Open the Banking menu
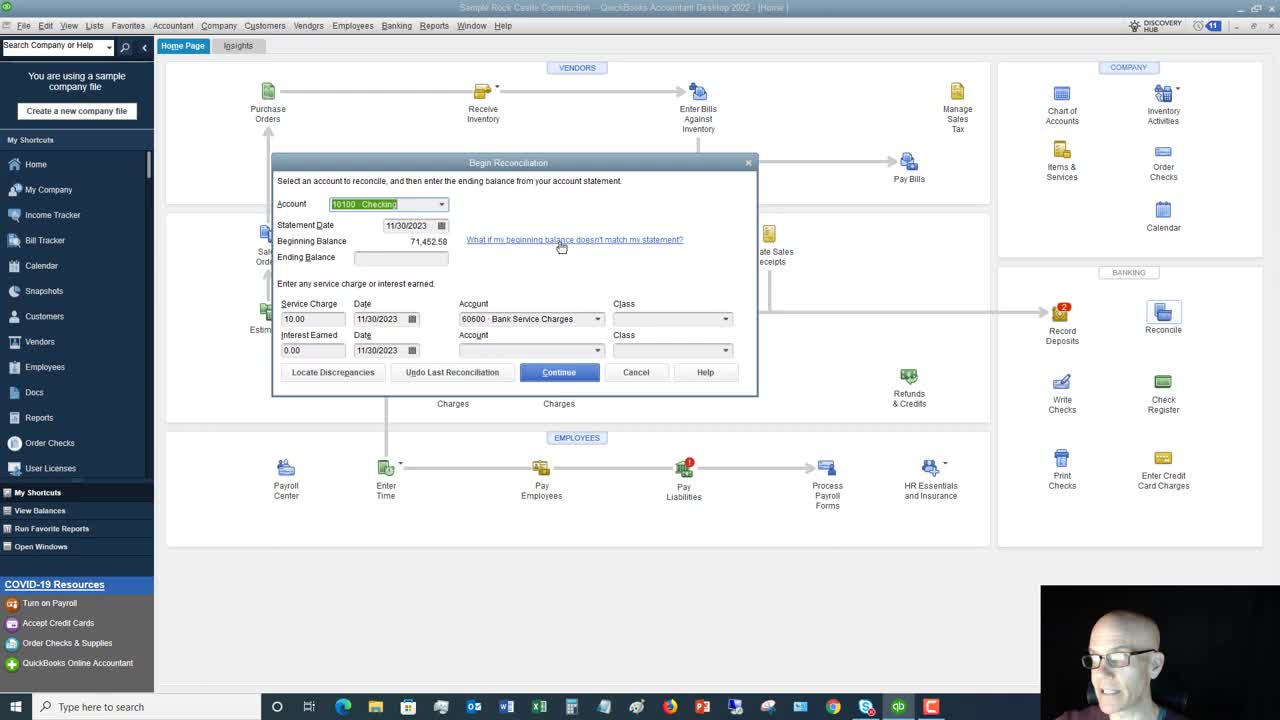Viewport: 1280px width, 720px height. pos(396,26)
